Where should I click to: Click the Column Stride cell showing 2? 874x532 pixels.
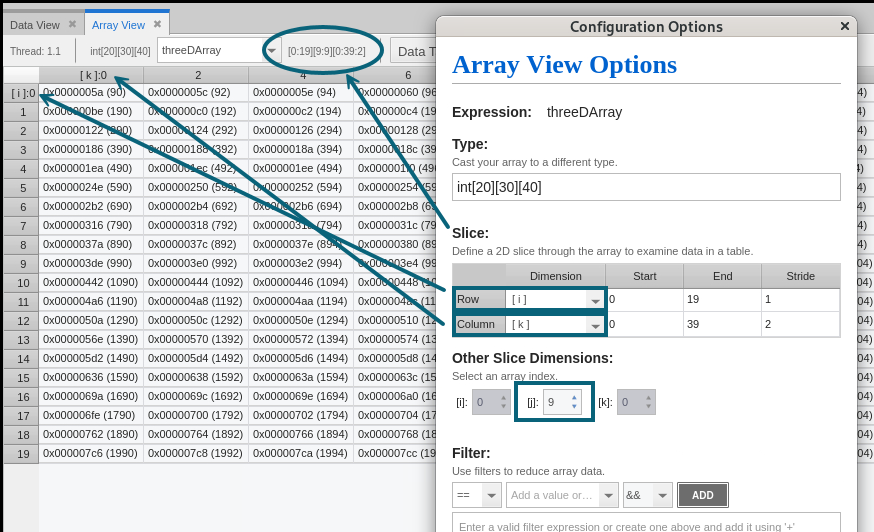[x=799, y=324]
